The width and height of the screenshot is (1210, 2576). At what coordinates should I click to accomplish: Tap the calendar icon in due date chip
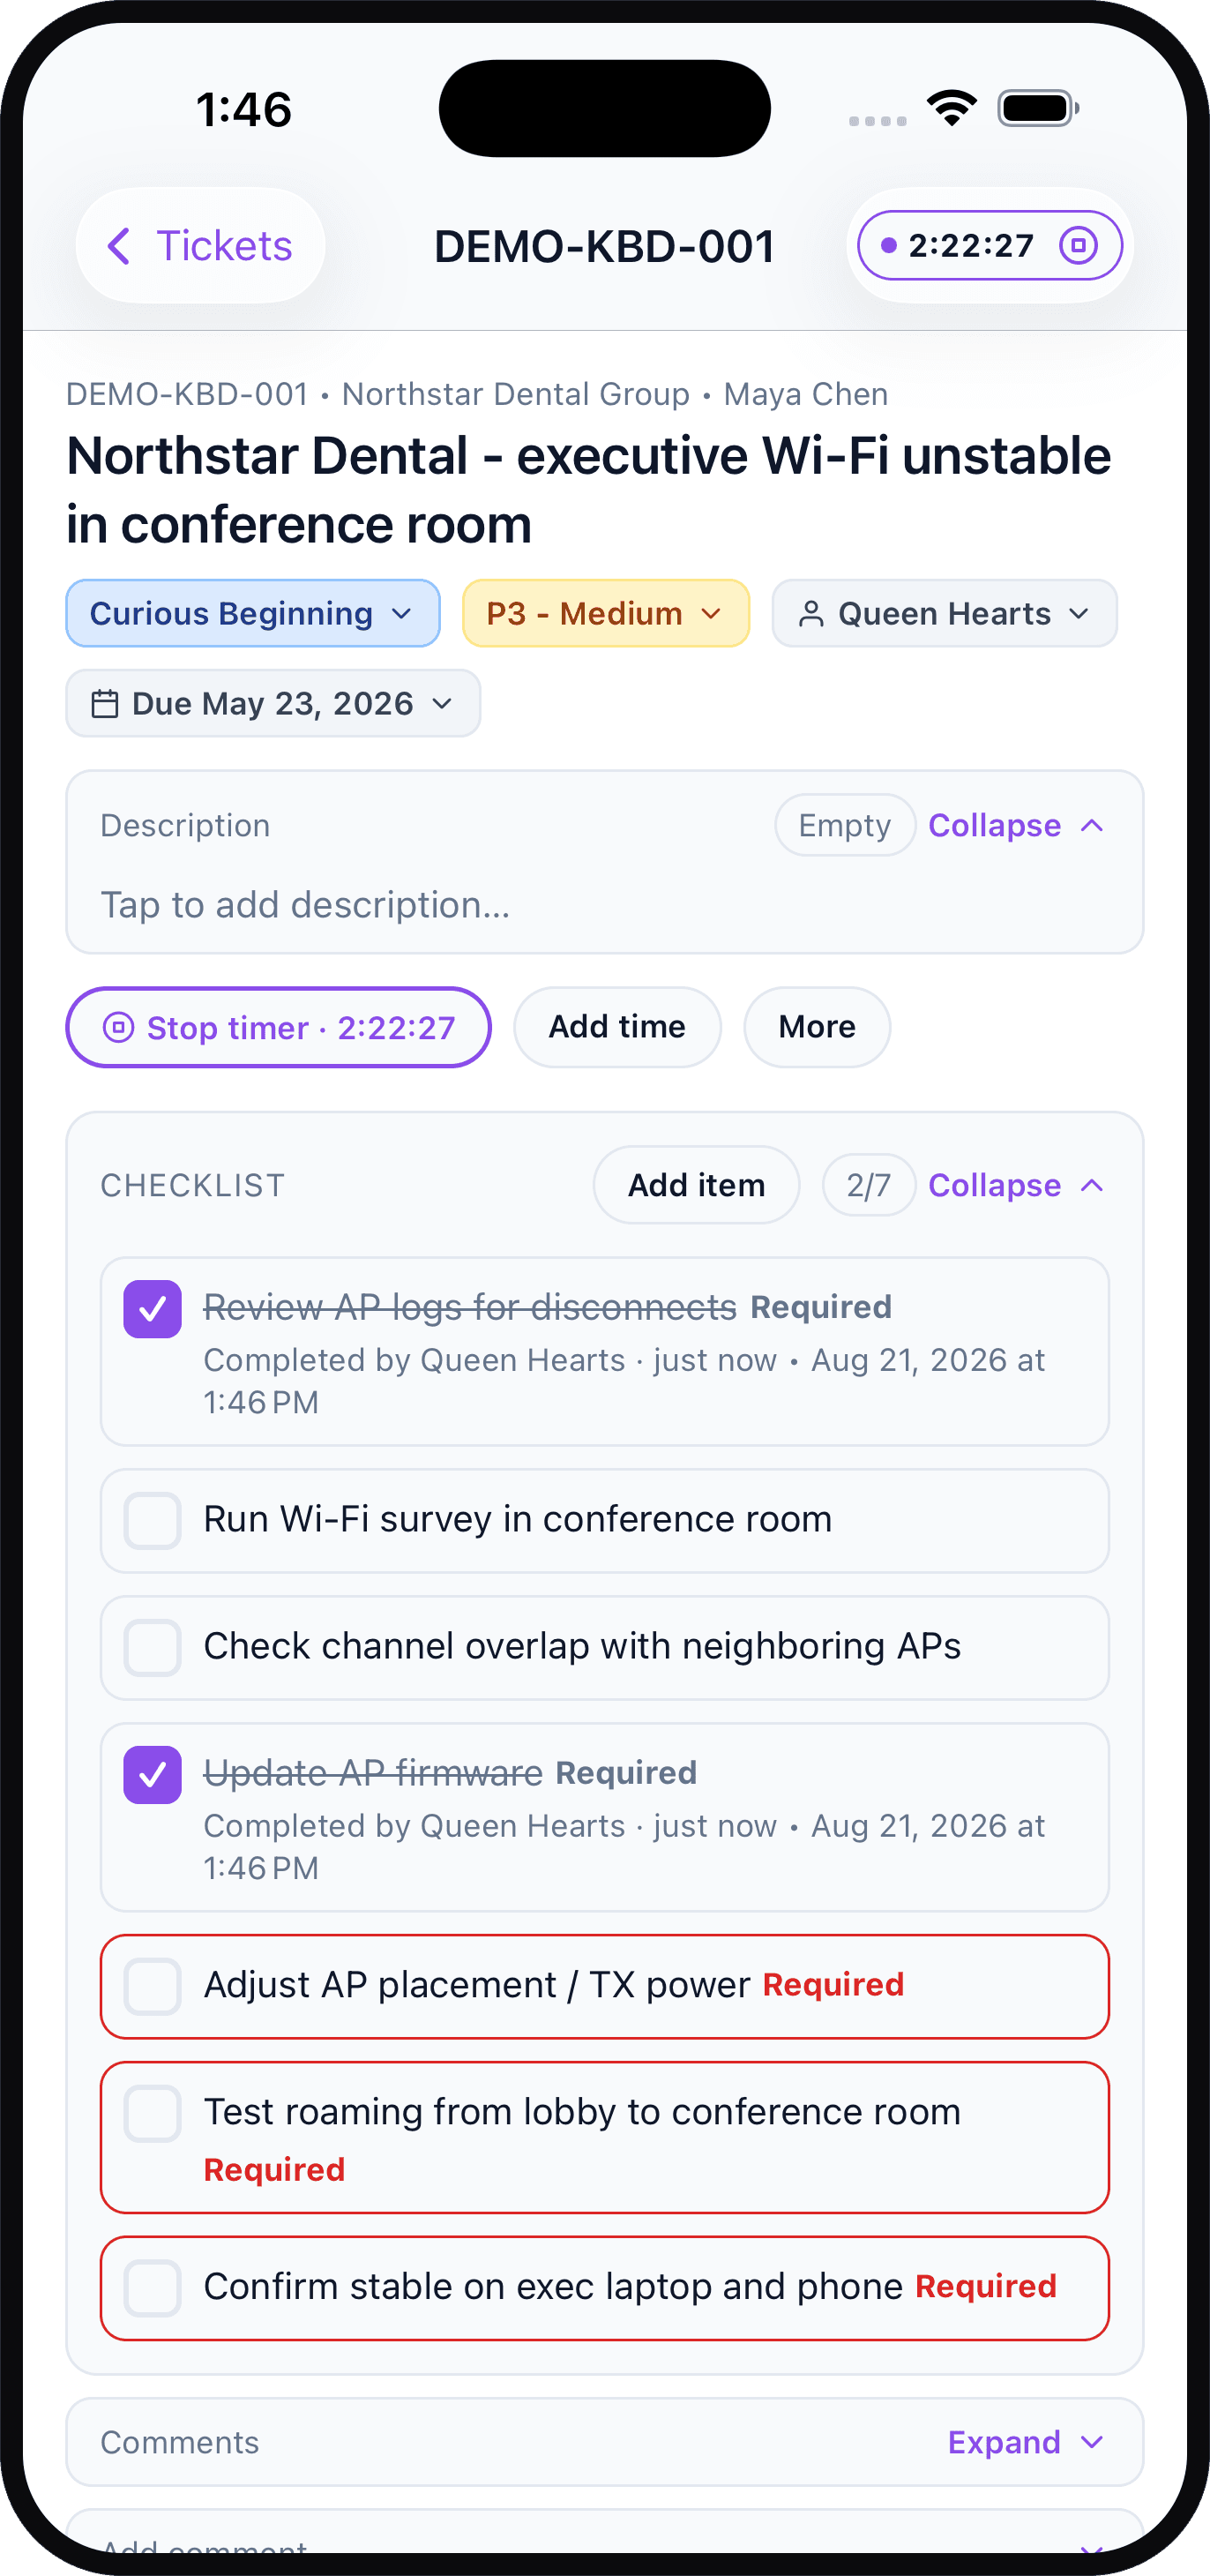[x=105, y=703]
